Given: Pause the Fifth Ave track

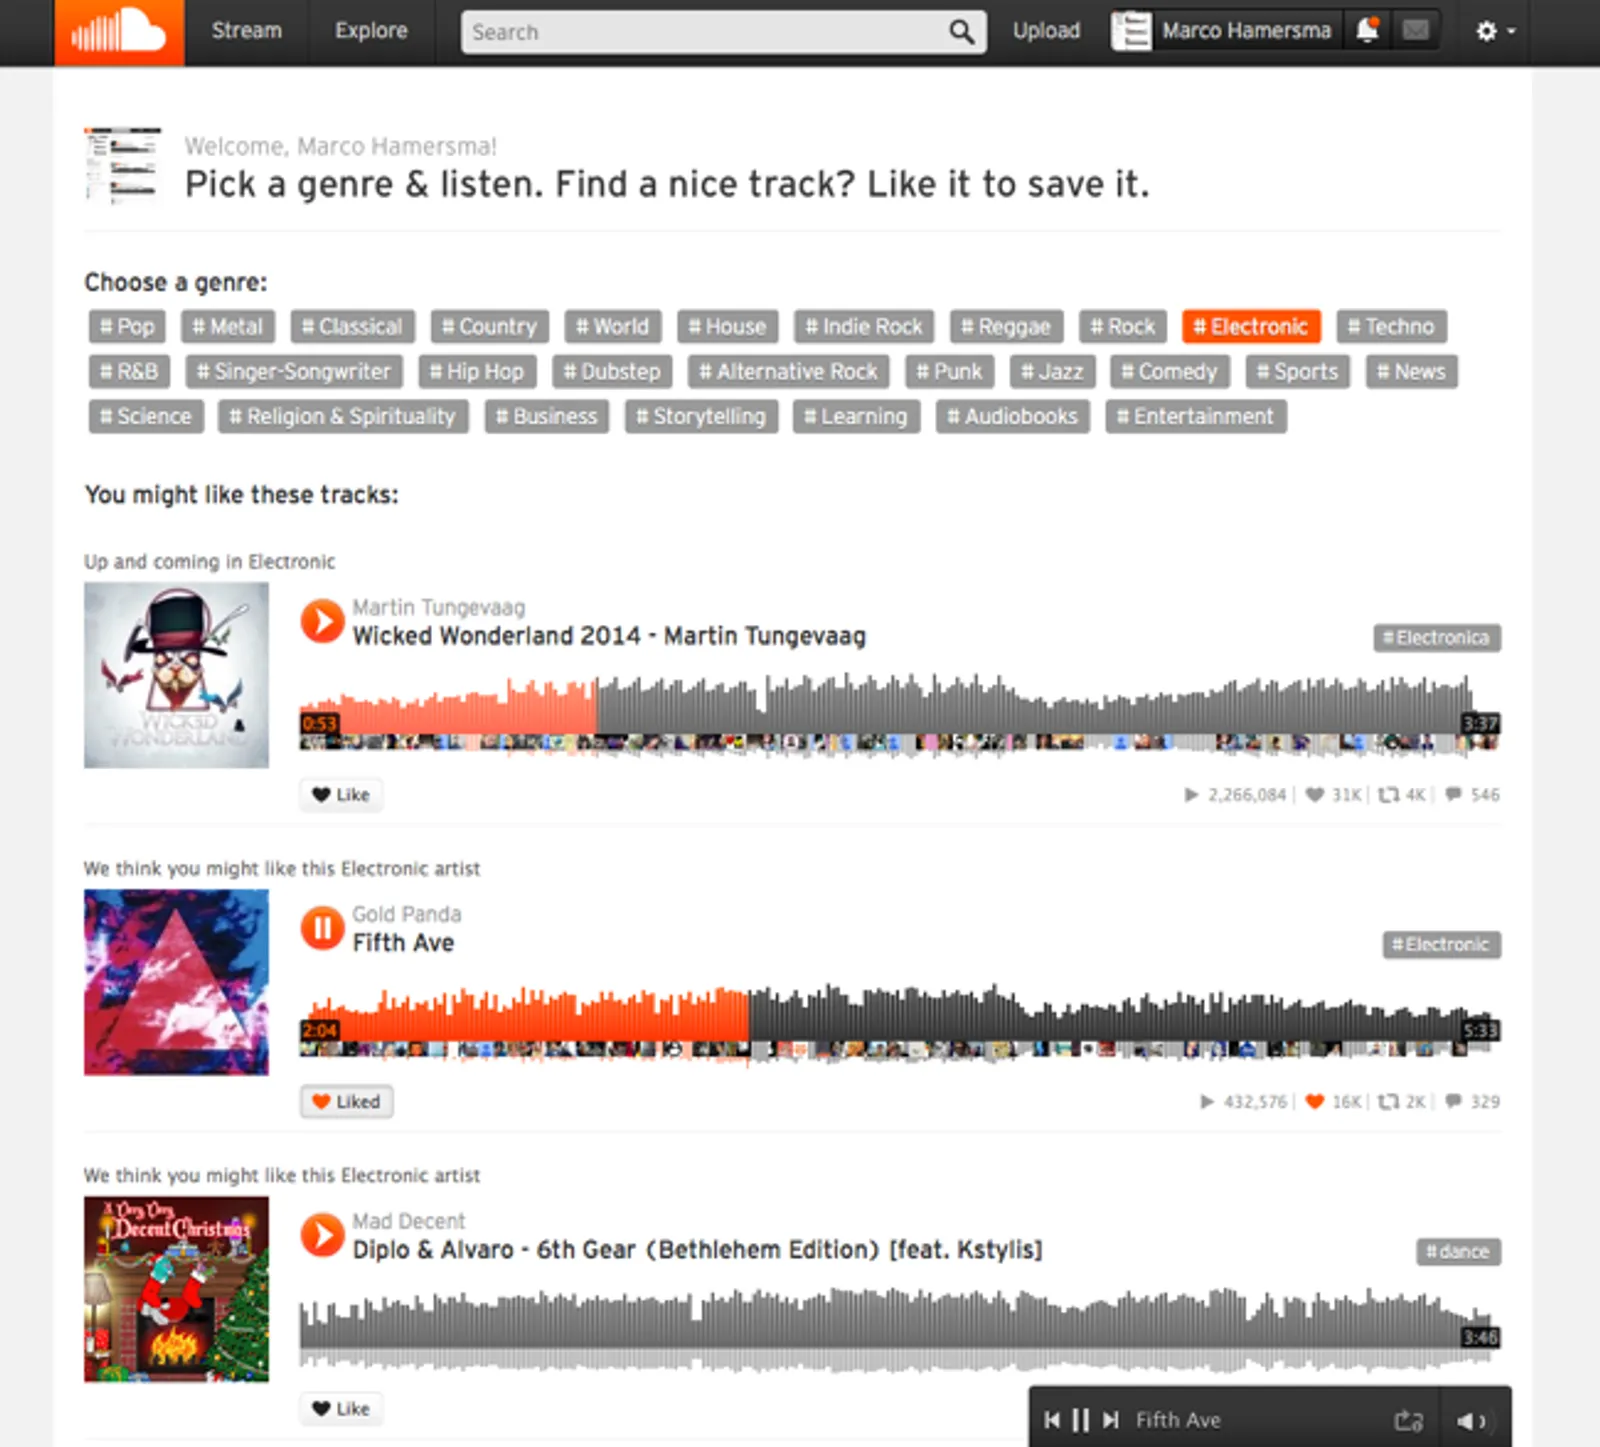Looking at the screenshot, I should 322,928.
